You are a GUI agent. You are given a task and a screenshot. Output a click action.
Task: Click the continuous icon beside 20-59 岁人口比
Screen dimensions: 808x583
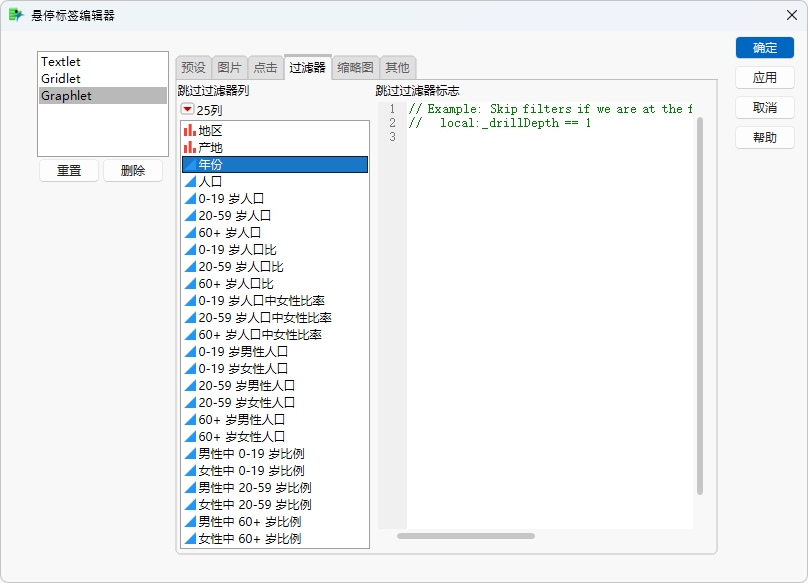(190, 266)
